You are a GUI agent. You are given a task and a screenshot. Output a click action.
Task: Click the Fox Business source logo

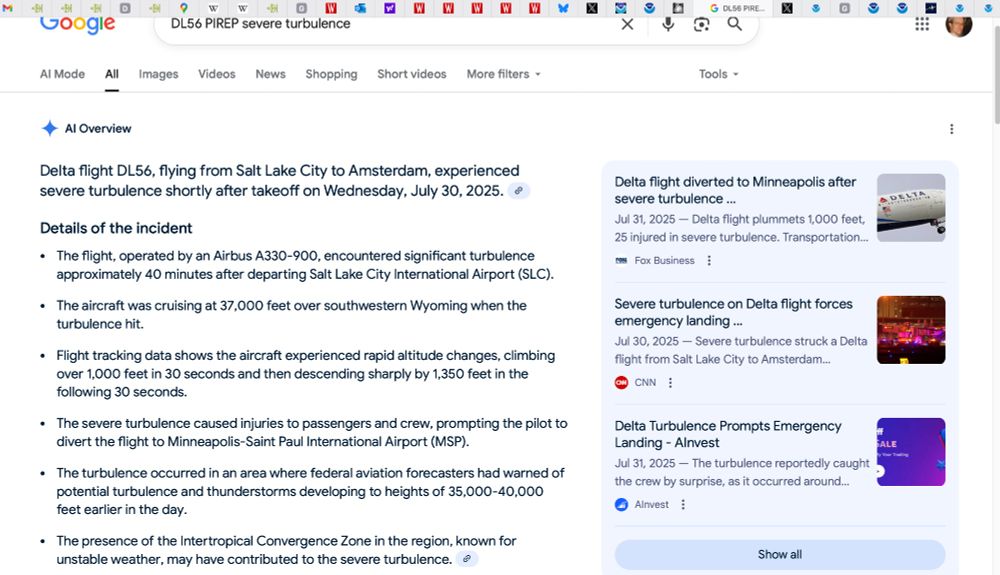[x=621, y=260]
